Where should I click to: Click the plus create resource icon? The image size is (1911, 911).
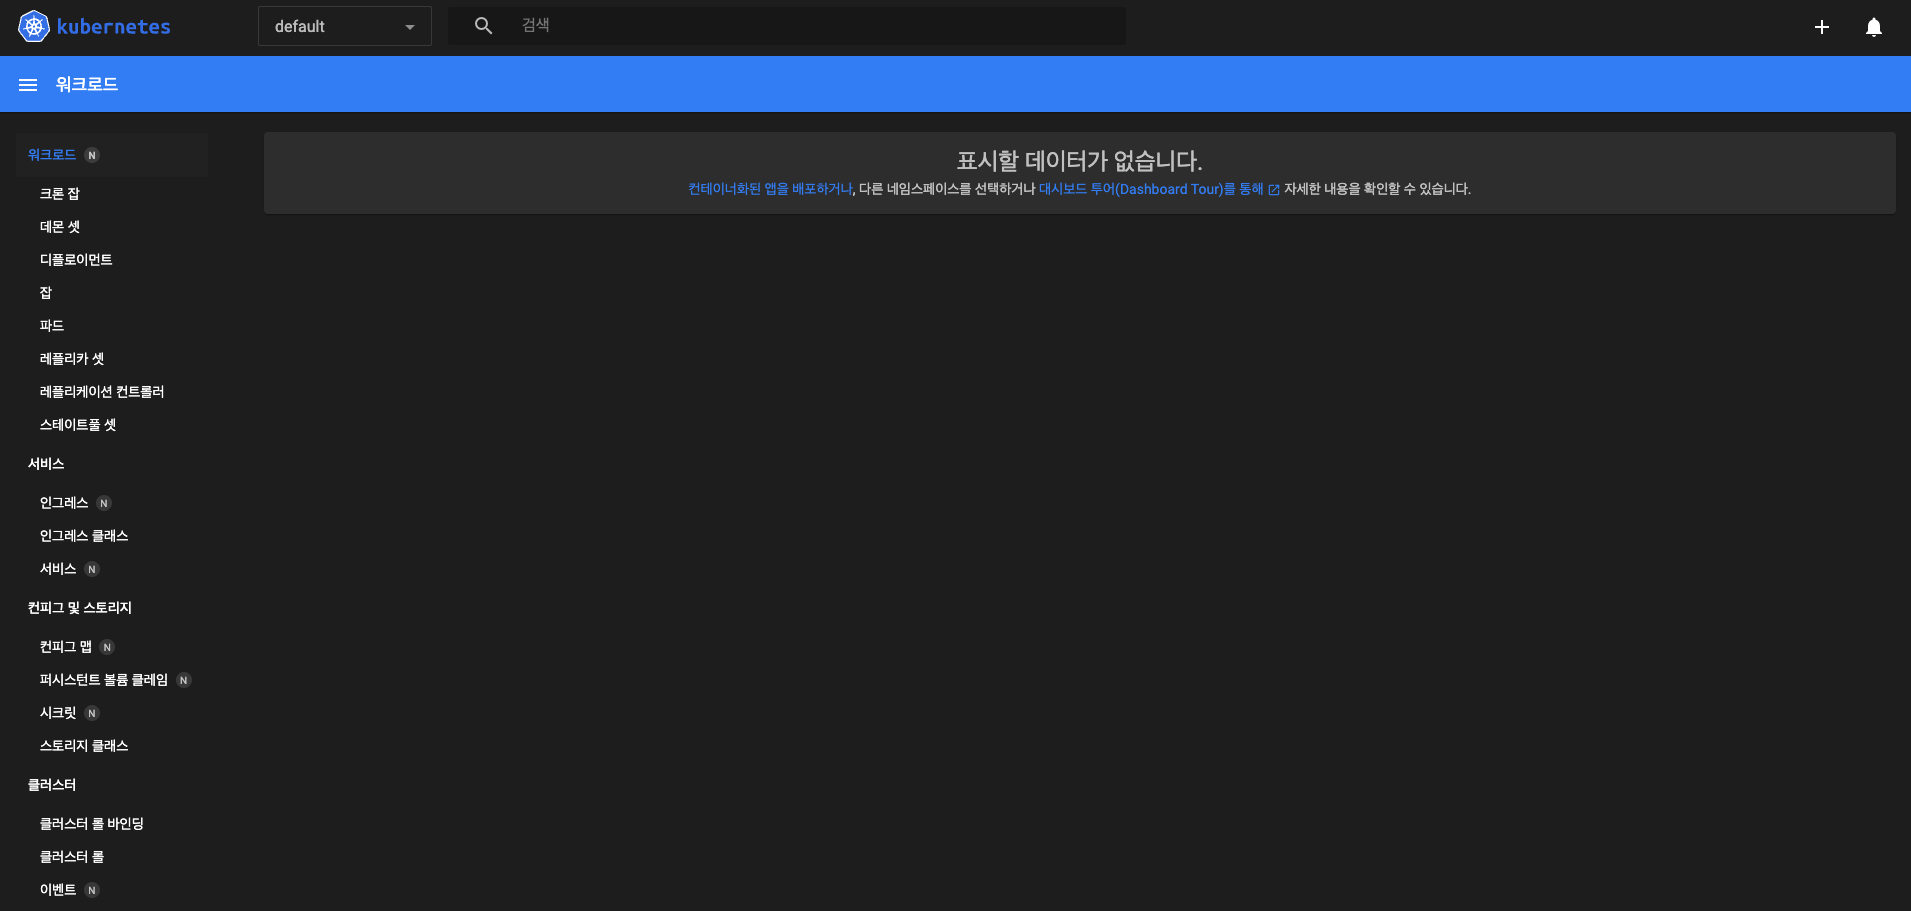(1822, 27)
